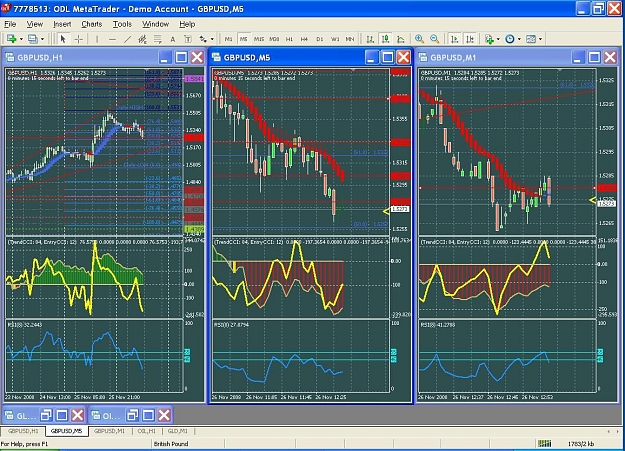Image resolution: width=625 pixels, height=451 pixels.
Task: Click the Periods clock icon
Action: (510, 39)
